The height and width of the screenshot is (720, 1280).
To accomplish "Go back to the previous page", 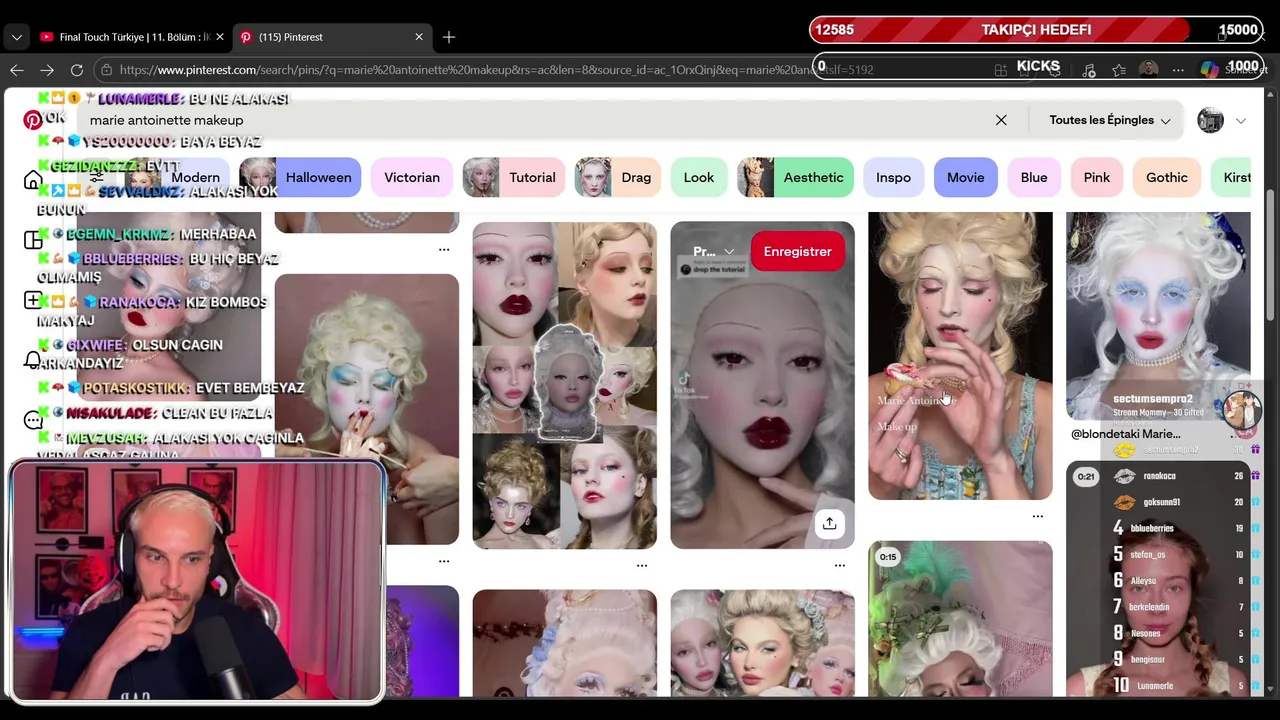I will point(17,70).
